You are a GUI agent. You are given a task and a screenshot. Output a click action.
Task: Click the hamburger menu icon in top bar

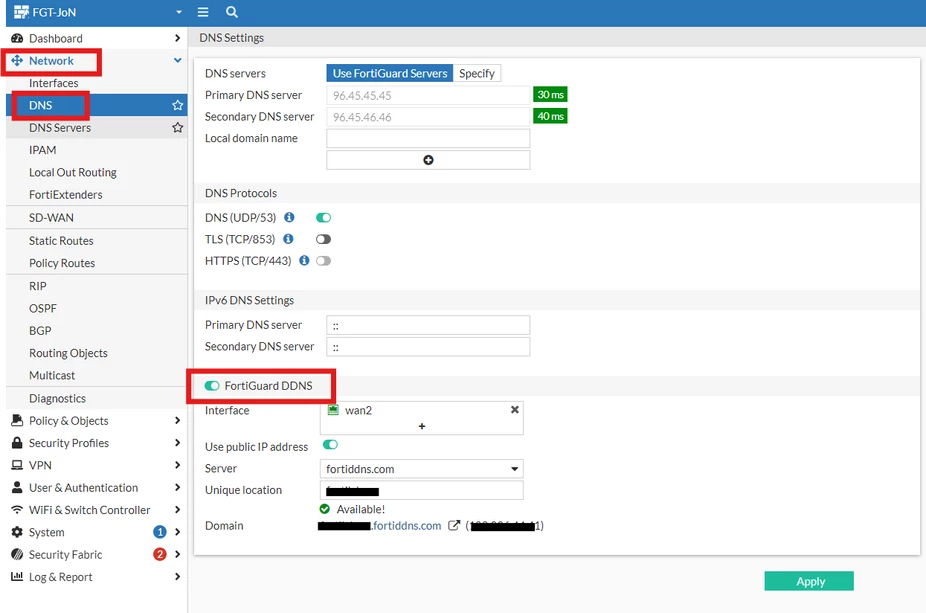203,12
